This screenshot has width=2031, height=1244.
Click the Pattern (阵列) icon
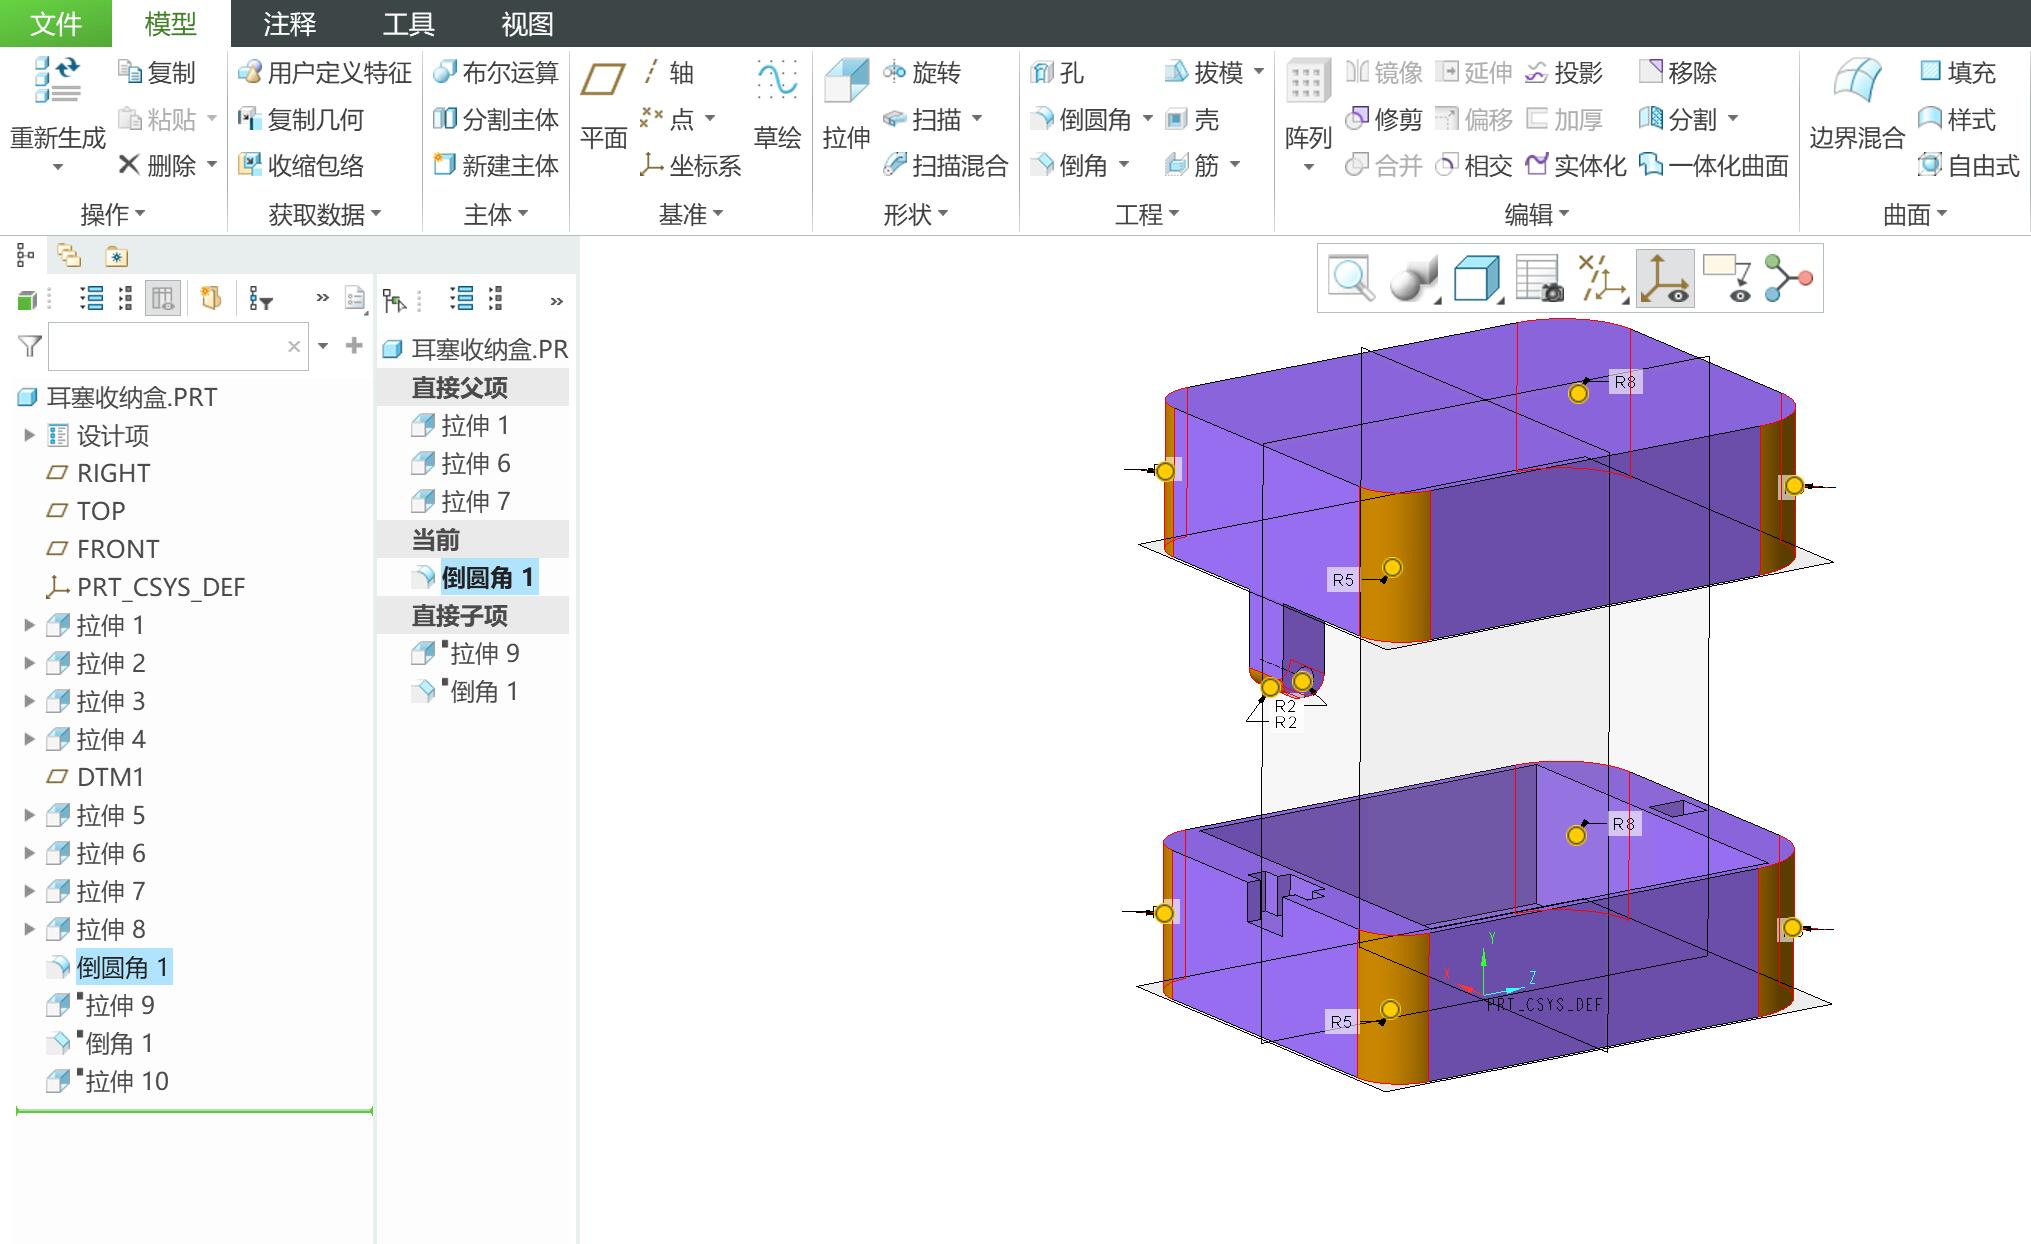tap(1307, 82)
